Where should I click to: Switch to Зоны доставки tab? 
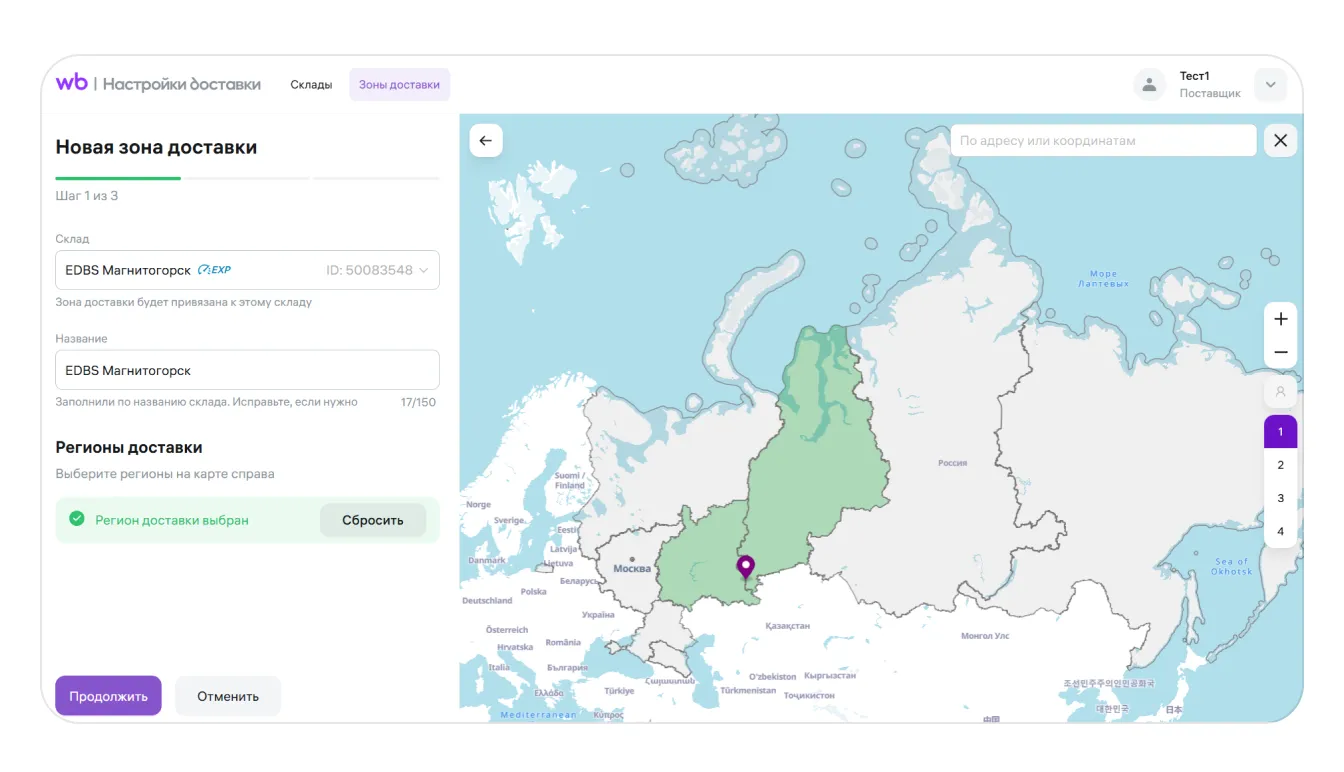pos(399,85)
